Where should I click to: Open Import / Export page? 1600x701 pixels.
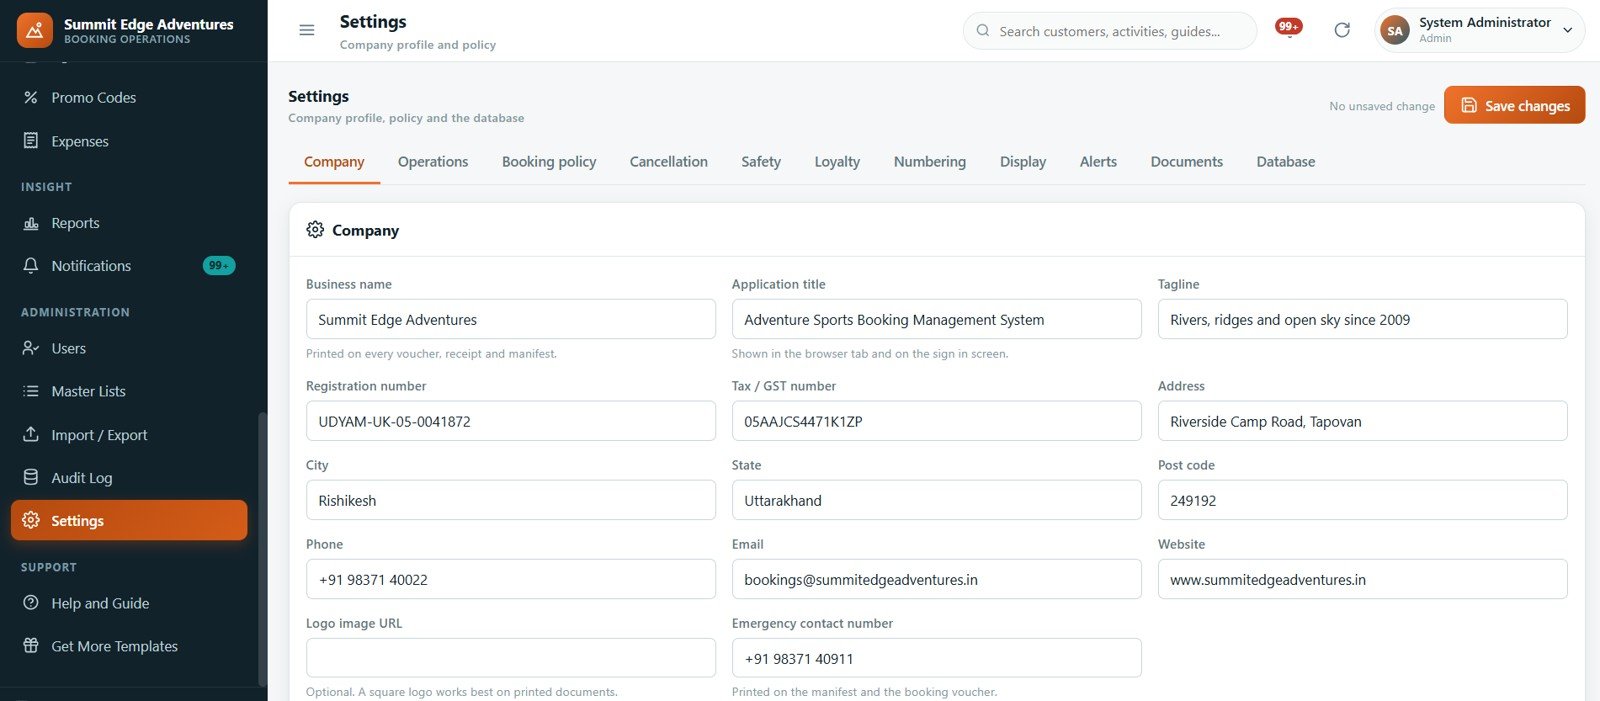tap(129, 434)
